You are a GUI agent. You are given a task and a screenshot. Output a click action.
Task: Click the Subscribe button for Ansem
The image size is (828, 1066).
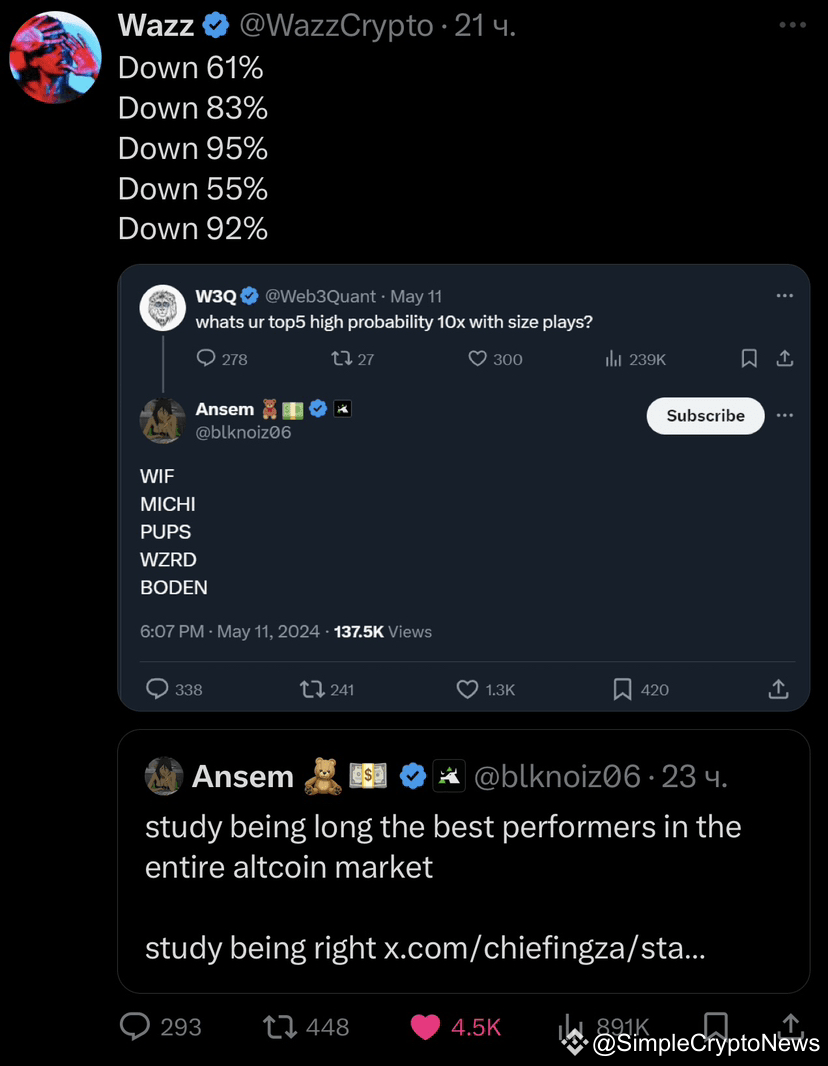point(705,416)
